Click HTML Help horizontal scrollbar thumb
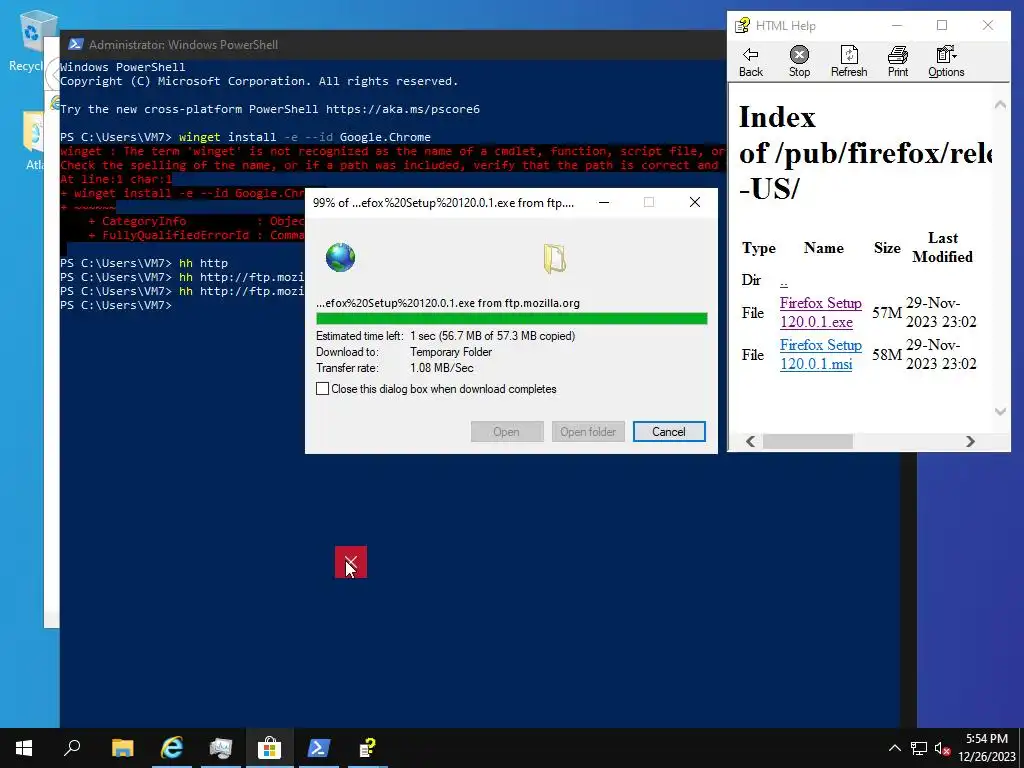This screenshot has height=768, width=1024. point(808,441)
